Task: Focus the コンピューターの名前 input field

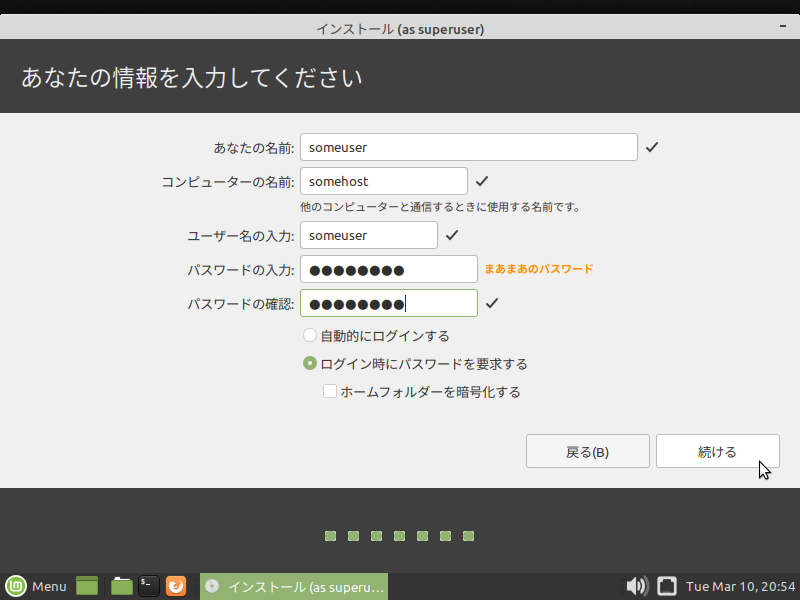Action: tap(384, 181)
